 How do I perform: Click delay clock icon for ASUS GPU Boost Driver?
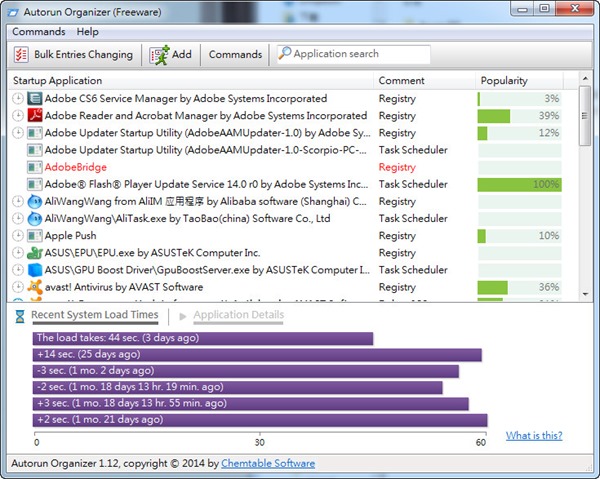coord(18,270)
